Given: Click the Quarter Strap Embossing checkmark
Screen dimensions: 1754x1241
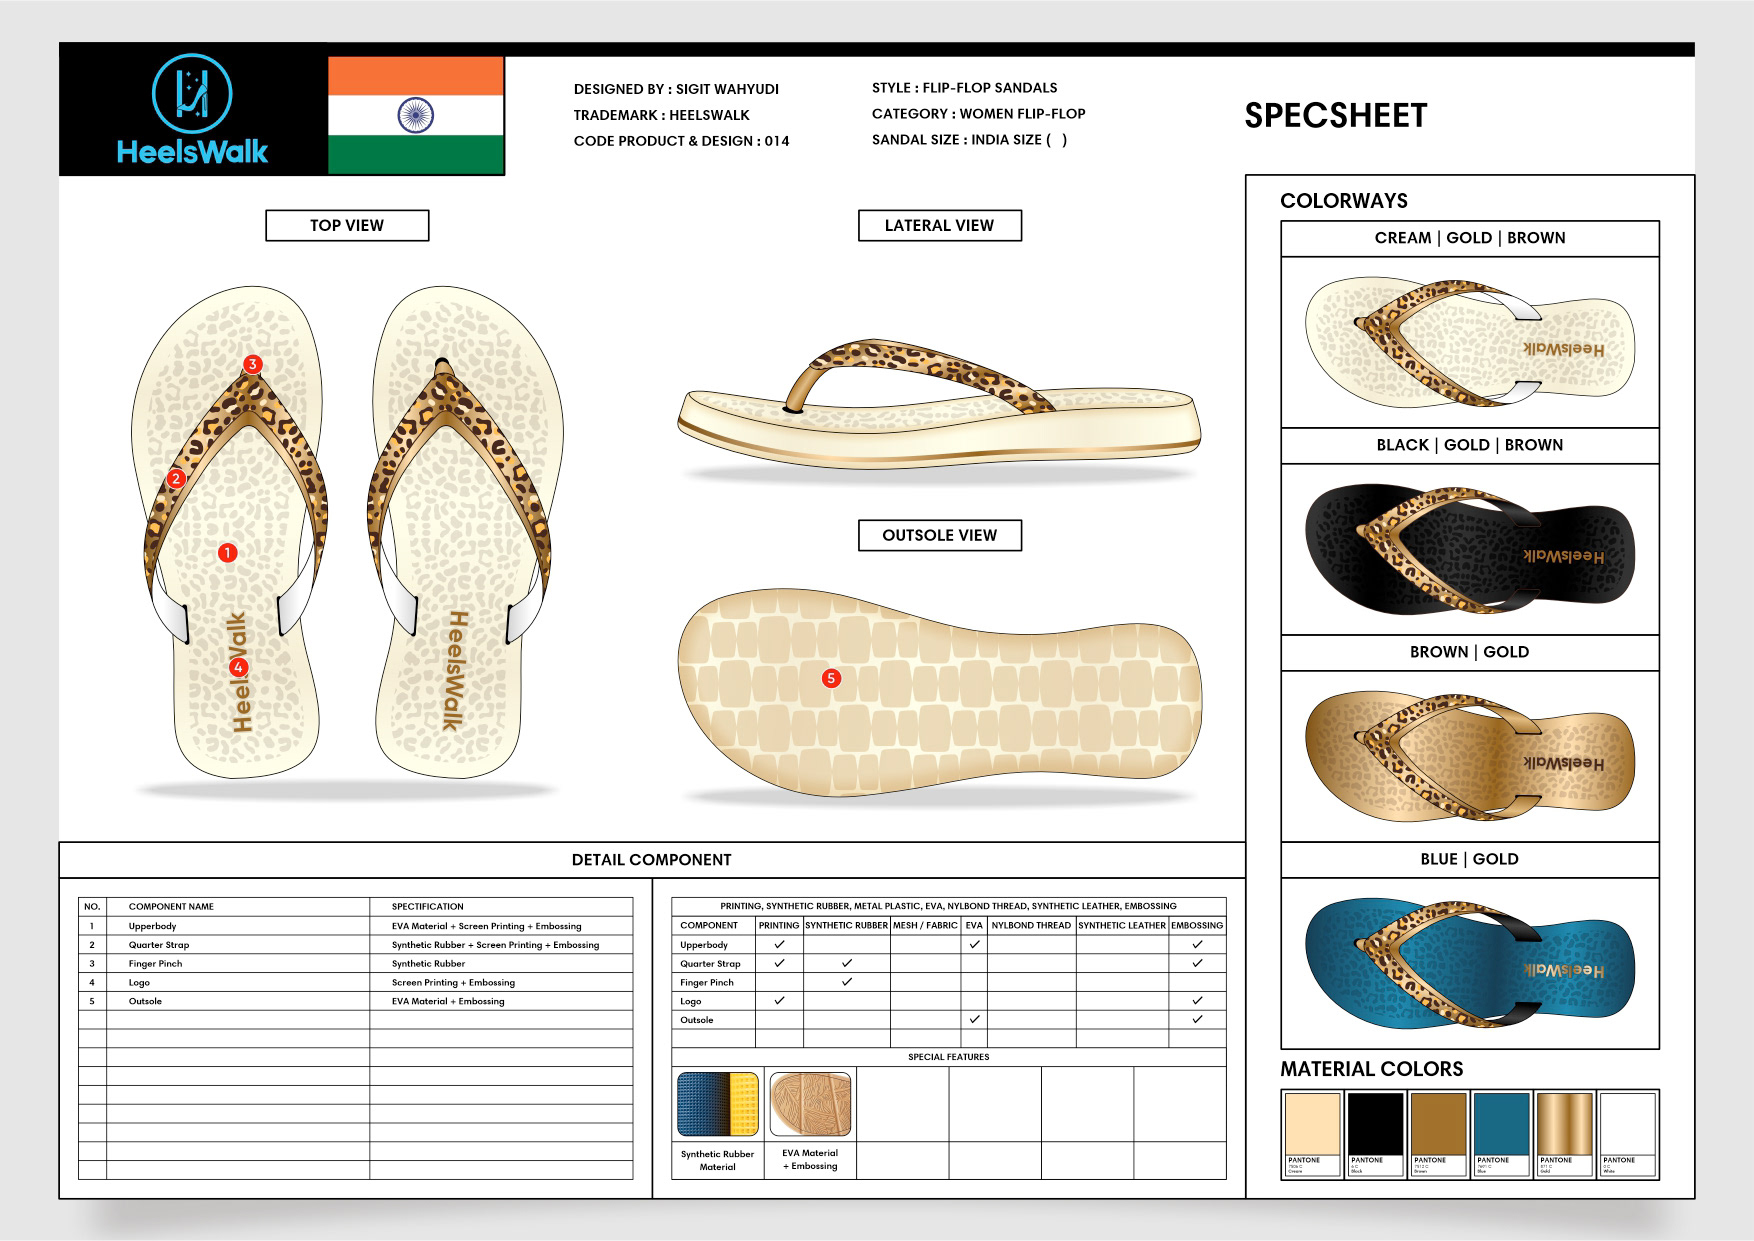Looking at the screenshot, I should tap(1197, 963).
